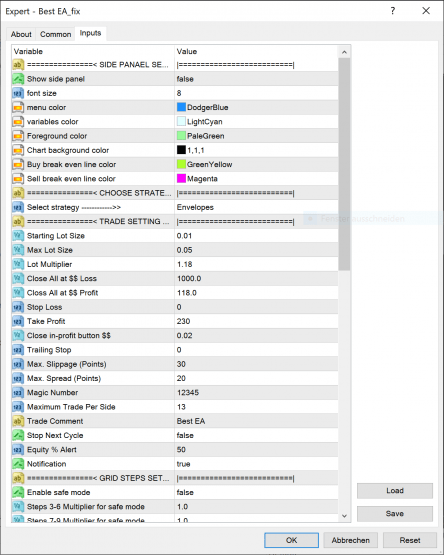Click the color icon beside Sell break even line color
Viewport: 444px width, 555px height.
(x=18, y=179)
